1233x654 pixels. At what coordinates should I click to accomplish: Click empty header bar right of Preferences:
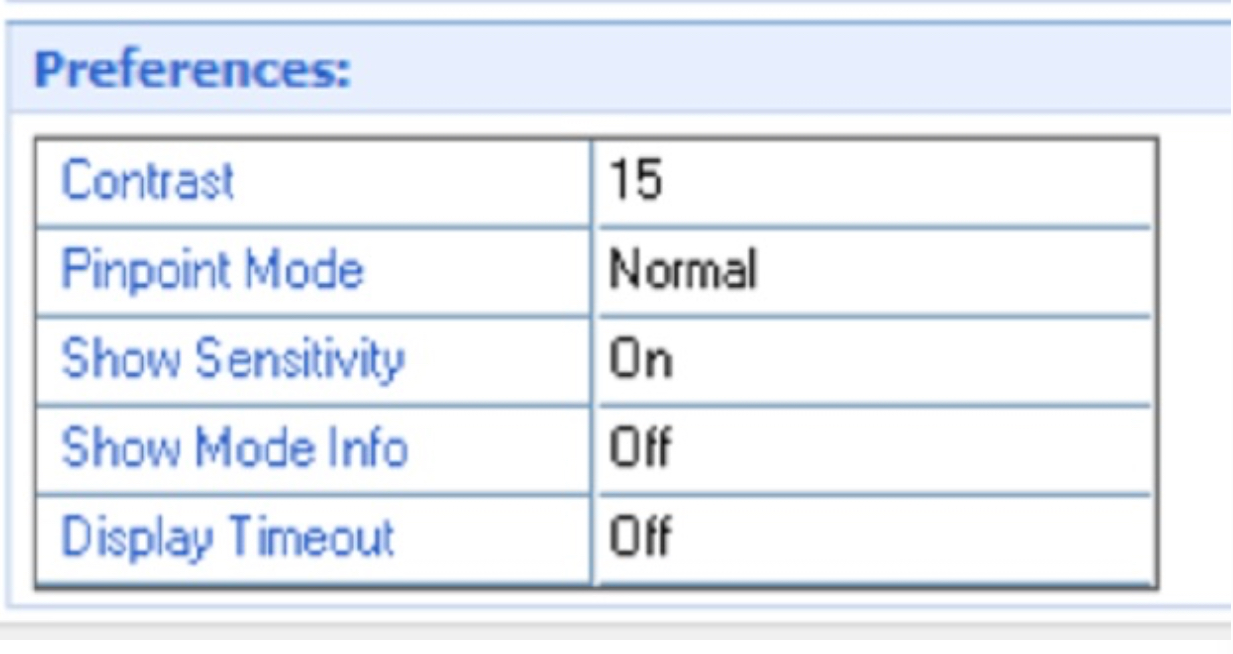tap(790, 72)
